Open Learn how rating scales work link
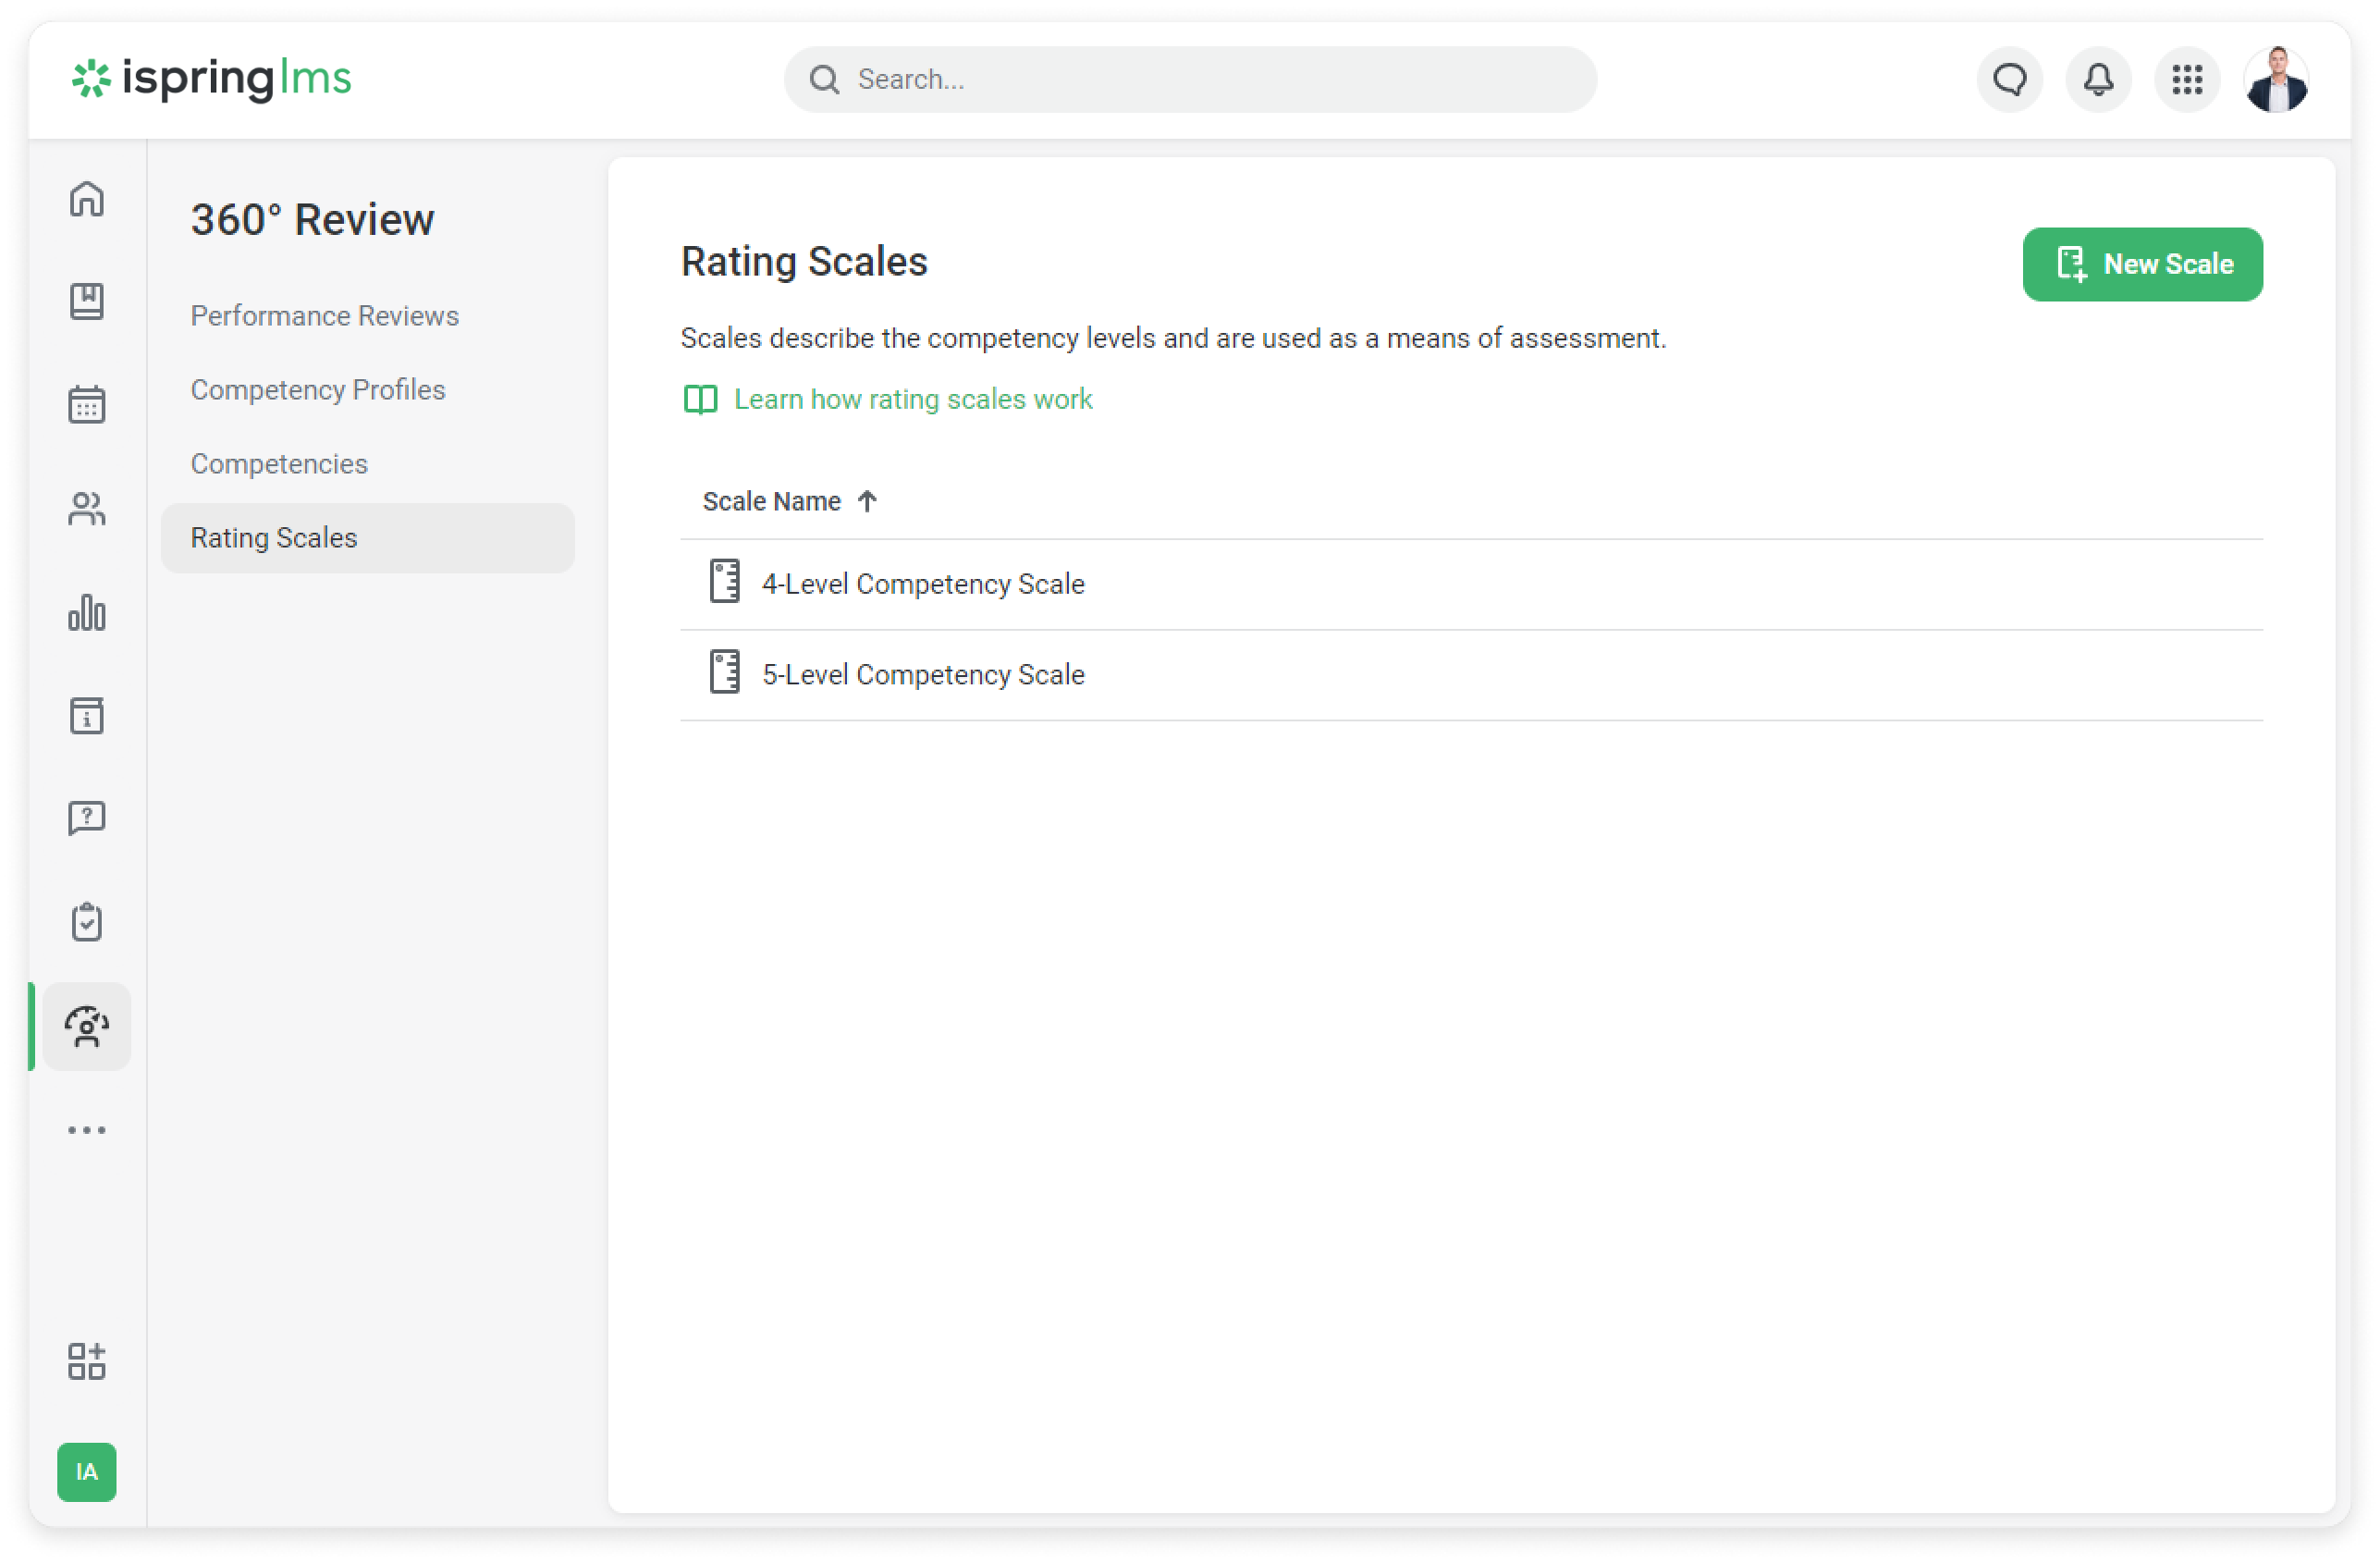Screen dimensions: 2380x1563 (x=911, y=399)
